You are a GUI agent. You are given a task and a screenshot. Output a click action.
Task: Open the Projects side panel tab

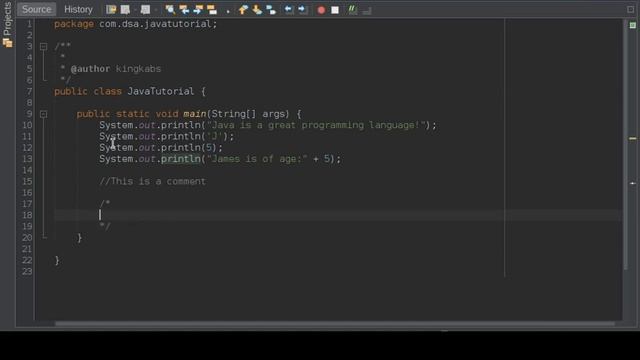coord(7,24)
